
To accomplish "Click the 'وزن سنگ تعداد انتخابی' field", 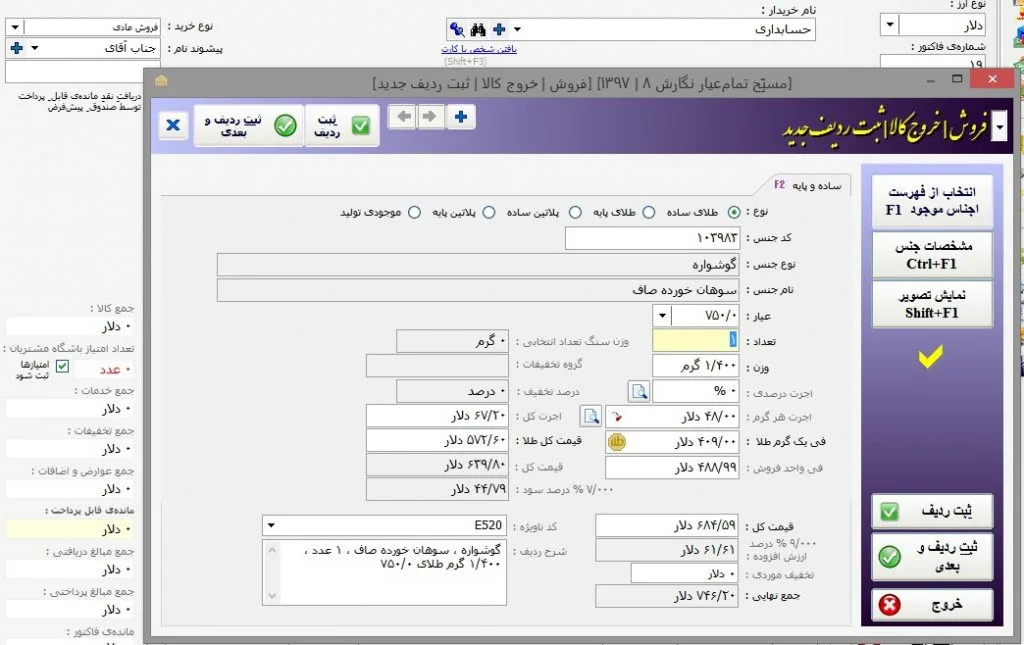I will pos(452,341).
